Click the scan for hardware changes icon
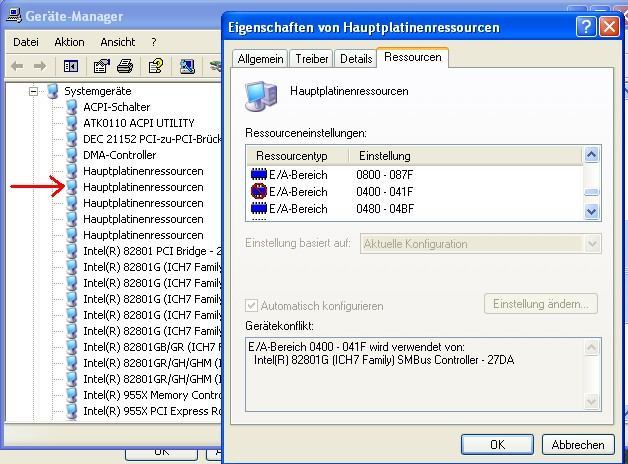 (x=187, y=66)
